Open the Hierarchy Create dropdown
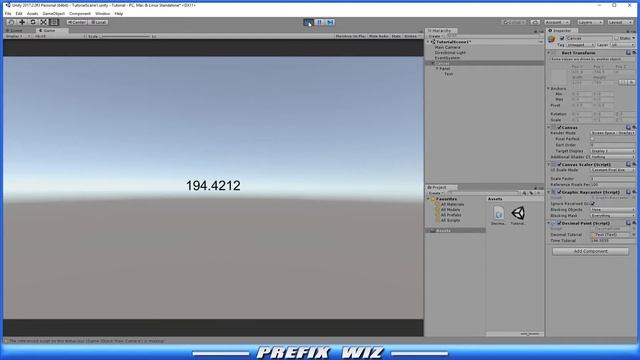The width and height of the screenshot is (640, 360). click(x=435, y=36)
